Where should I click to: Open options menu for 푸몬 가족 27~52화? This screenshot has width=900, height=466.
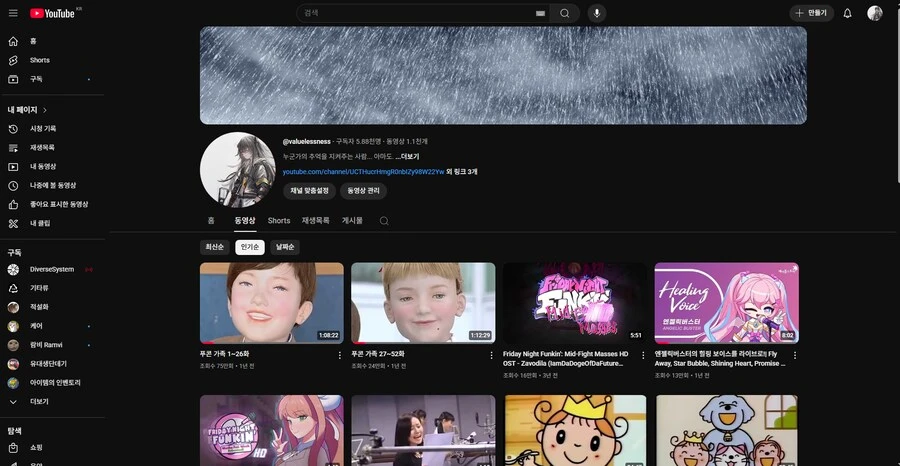(491, 355)
